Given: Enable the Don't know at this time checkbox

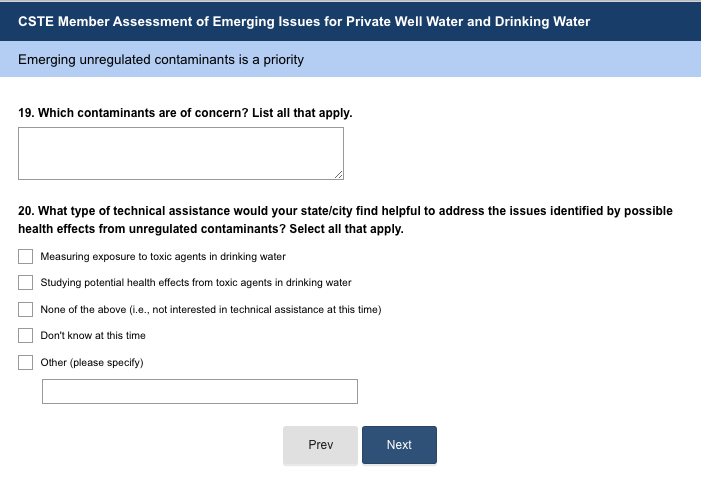Looking at the screenshot, I should (26, 336).
